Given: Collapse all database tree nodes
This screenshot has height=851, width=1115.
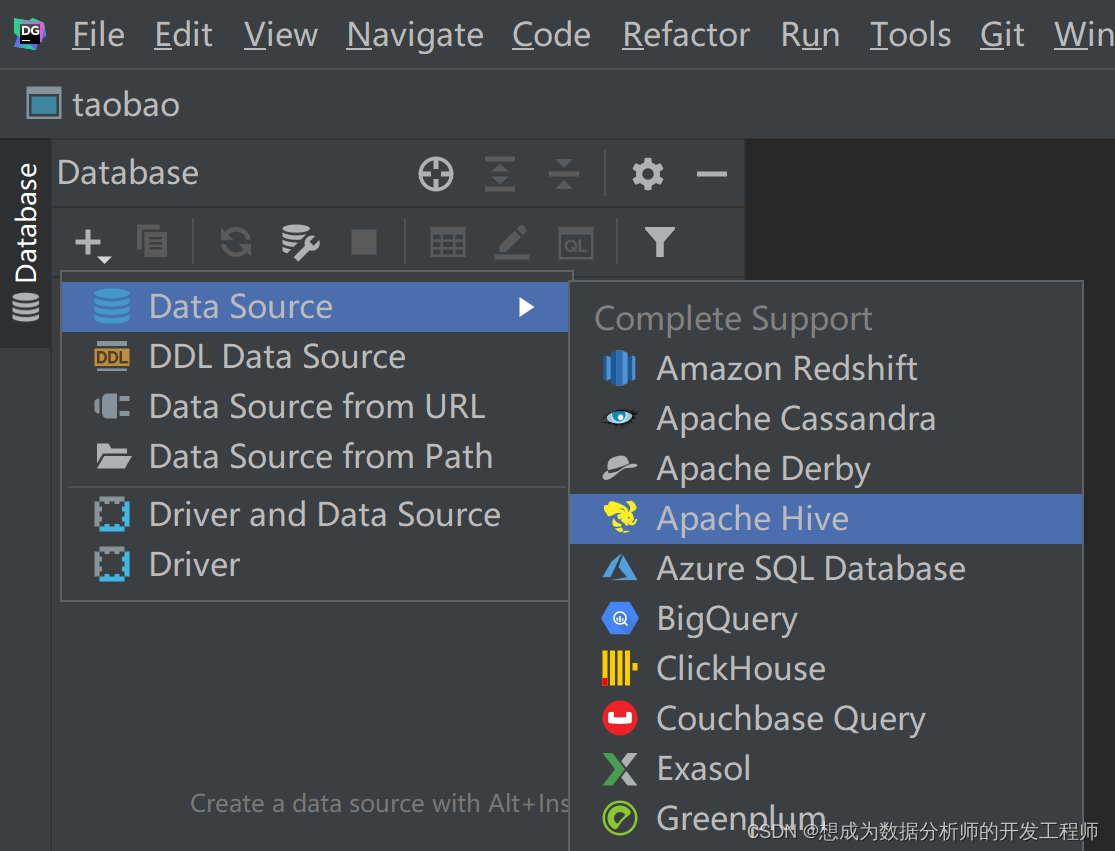Looking at the screenshot, I should pos(564,174).
